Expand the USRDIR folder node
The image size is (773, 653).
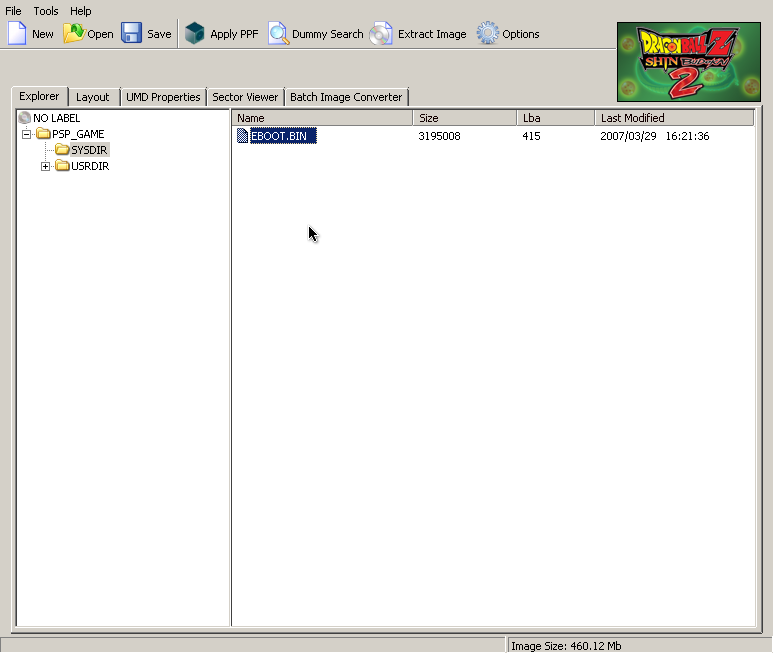pos(45,166)
